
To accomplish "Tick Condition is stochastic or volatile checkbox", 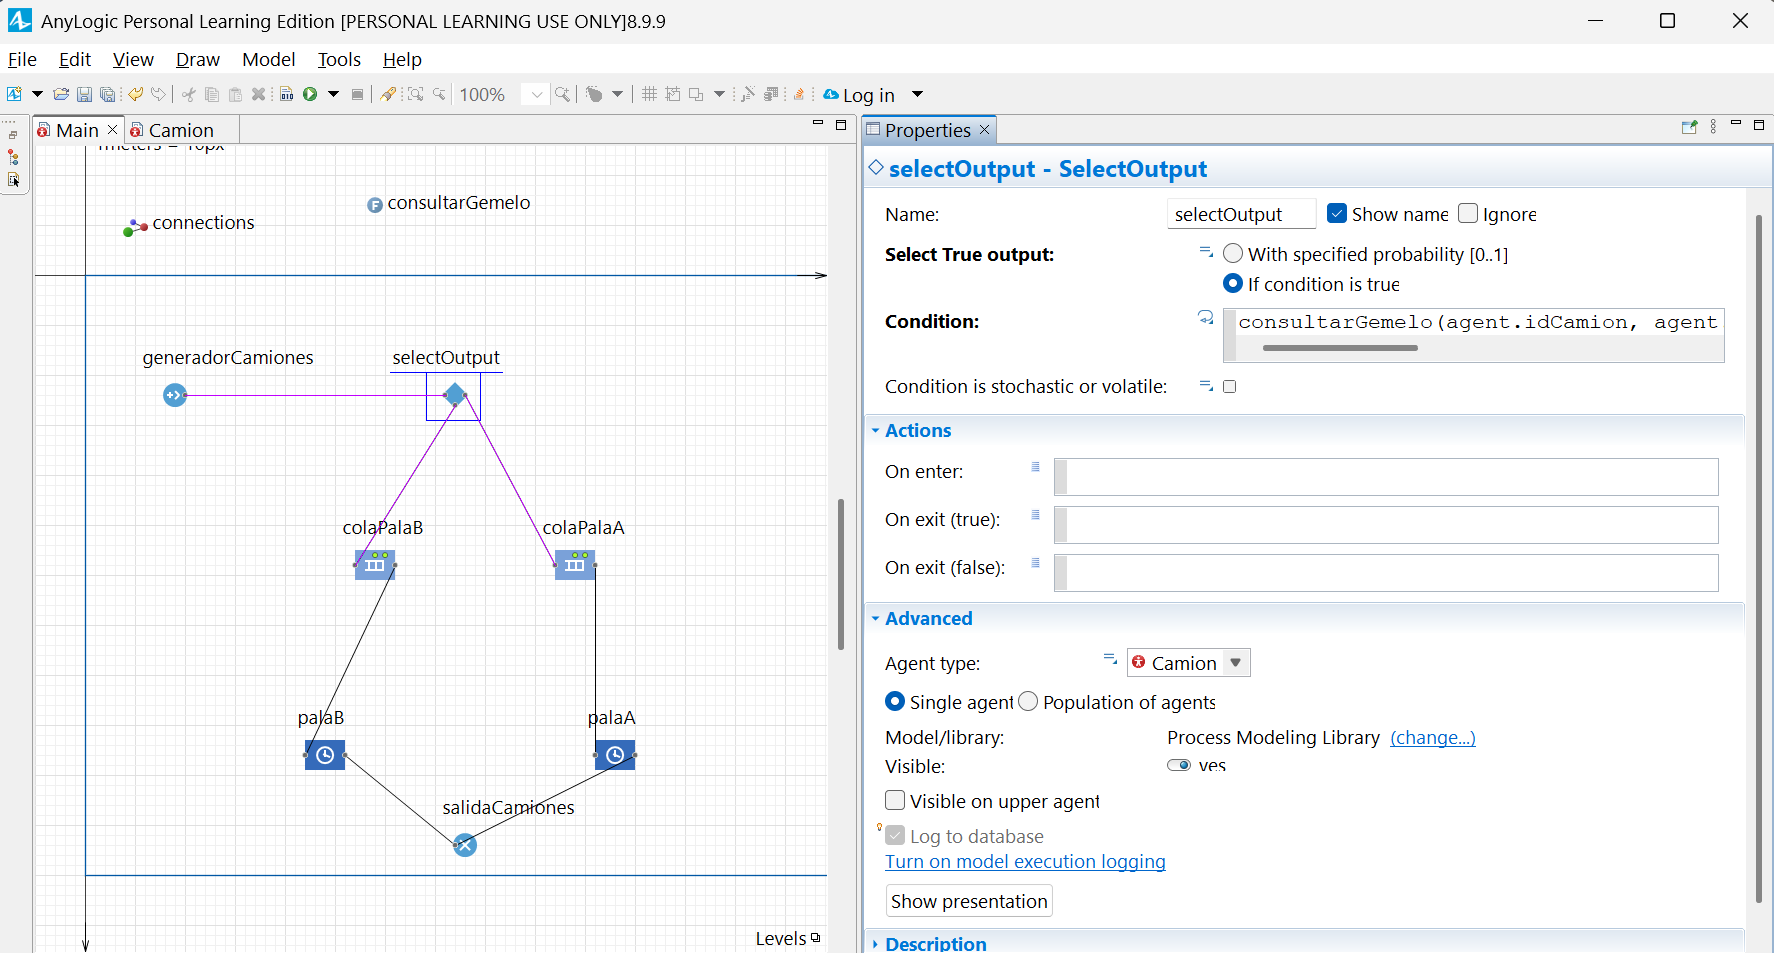I will click(1230, 386).
